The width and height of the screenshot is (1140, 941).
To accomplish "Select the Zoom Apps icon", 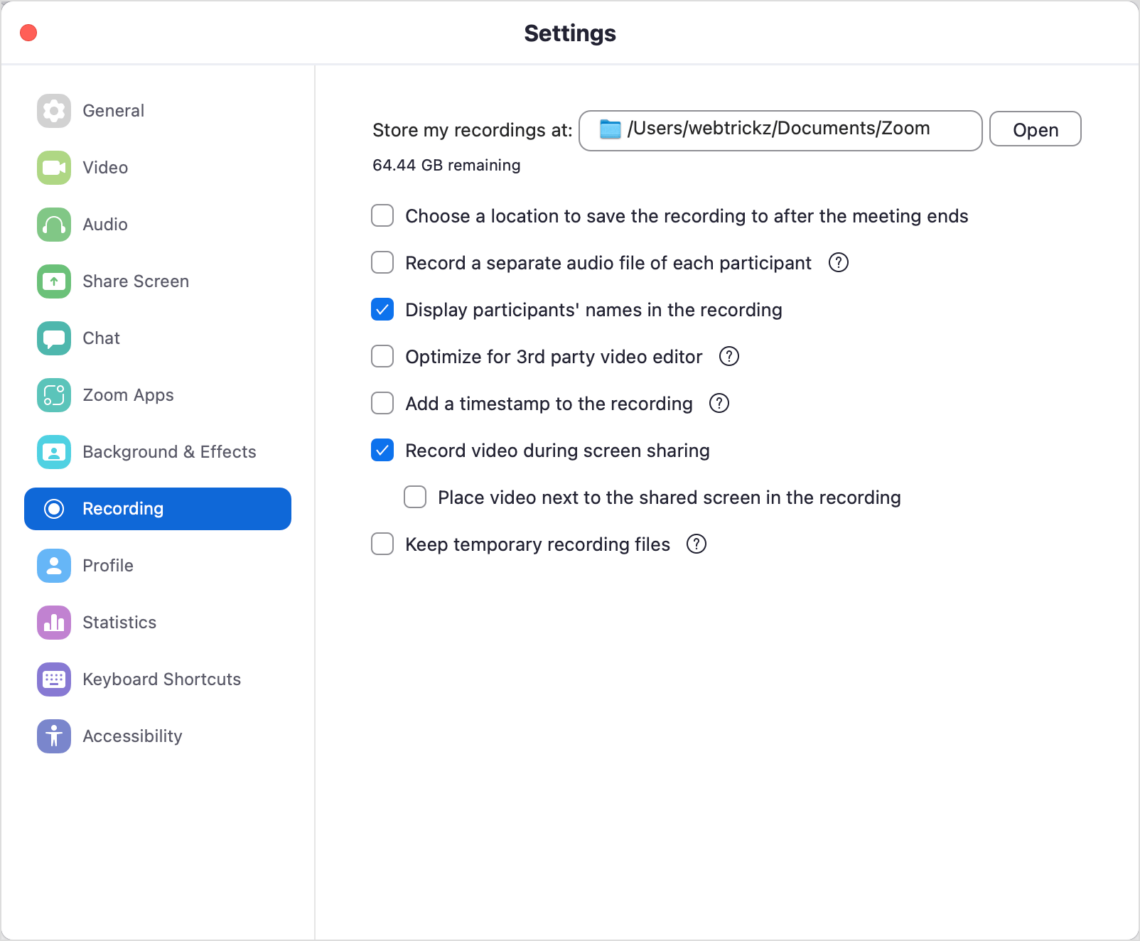I will (54, 395).
